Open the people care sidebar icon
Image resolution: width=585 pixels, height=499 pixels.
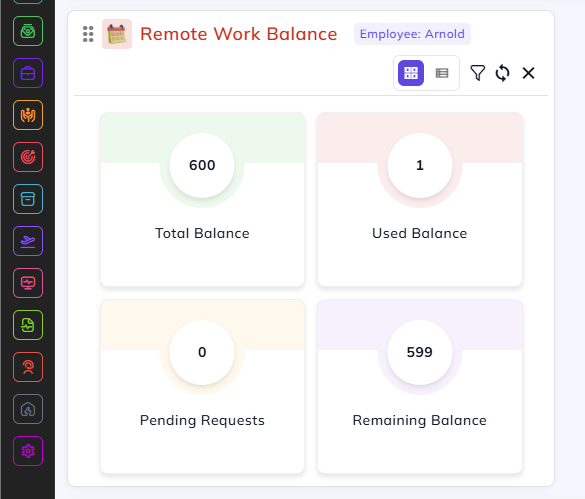28,115
